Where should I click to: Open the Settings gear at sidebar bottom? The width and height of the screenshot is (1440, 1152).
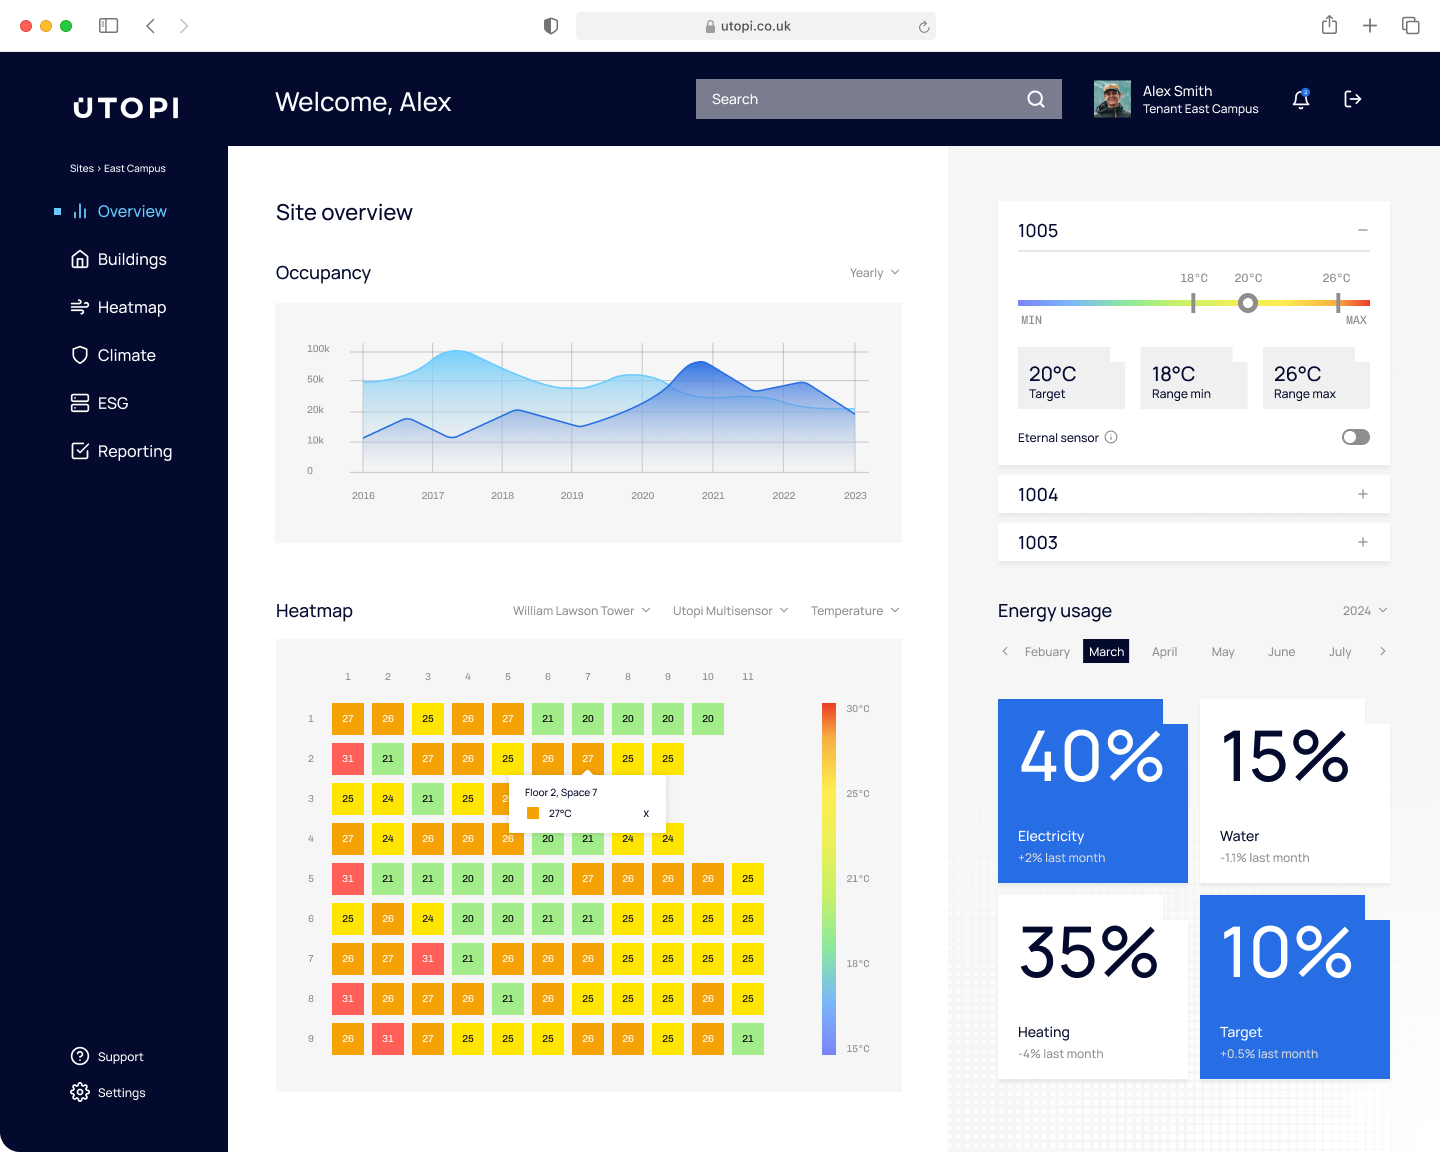click(80, 1092)
